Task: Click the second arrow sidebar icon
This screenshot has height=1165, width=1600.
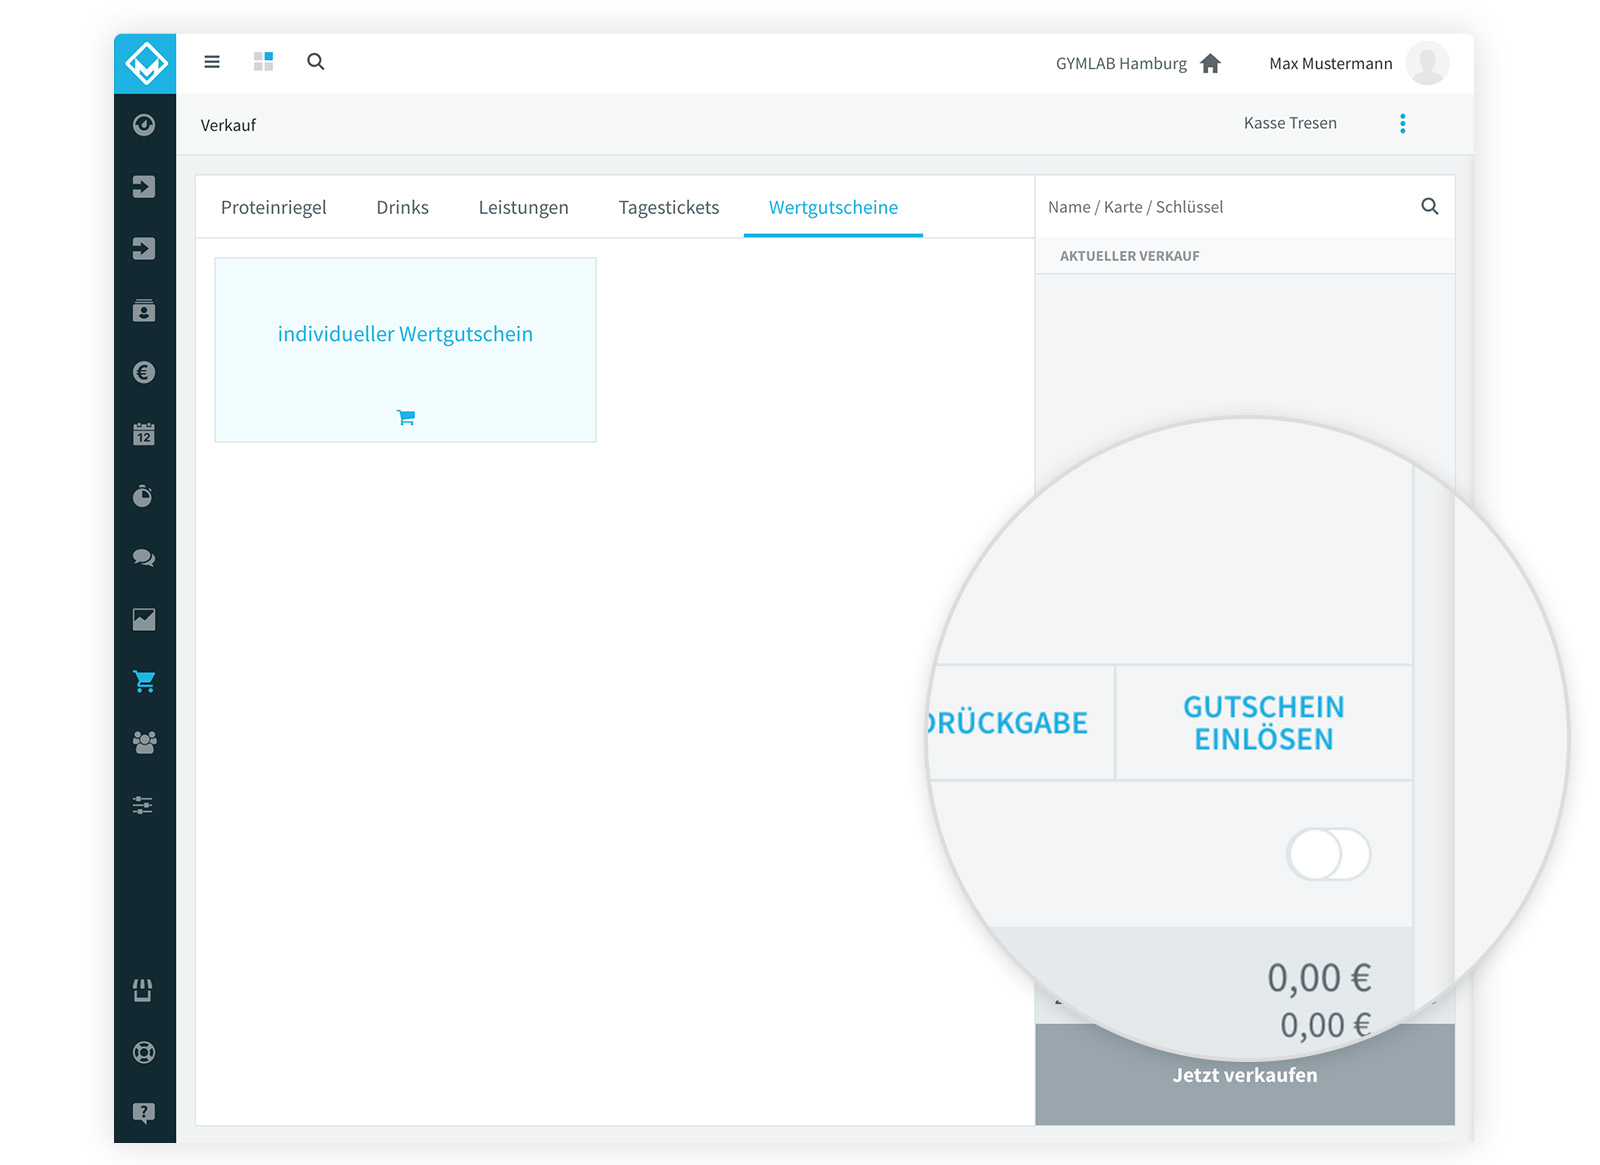Action: 144,249
